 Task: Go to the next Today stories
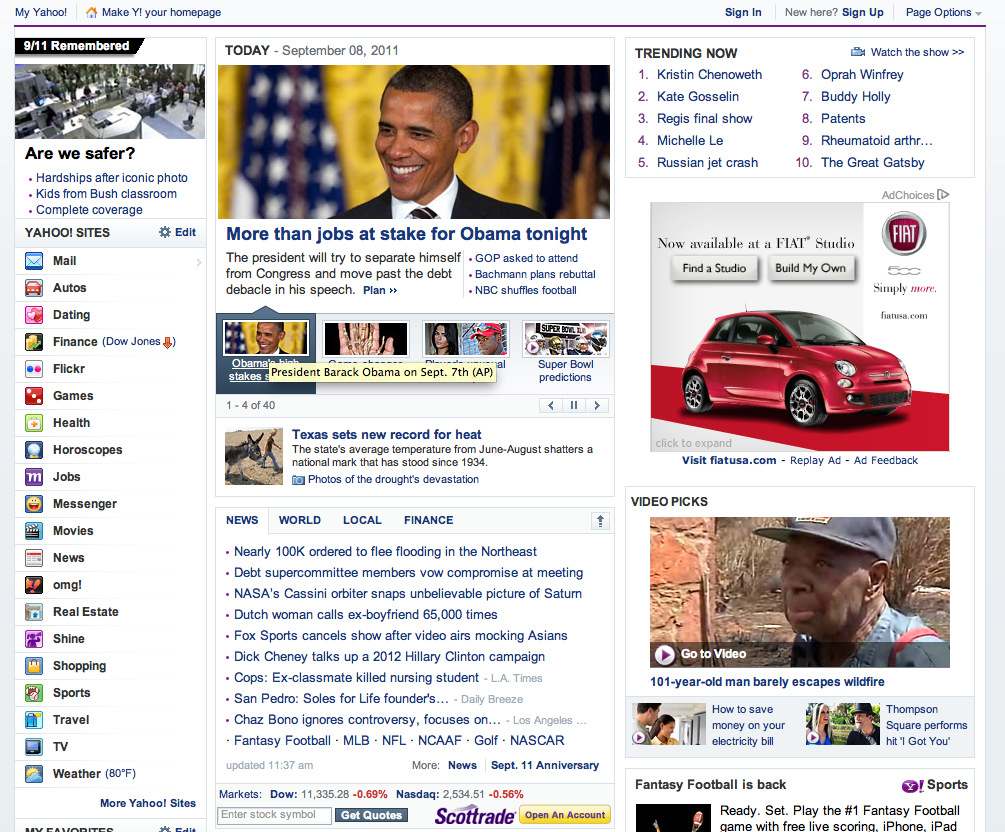click(x=597, y=405)
